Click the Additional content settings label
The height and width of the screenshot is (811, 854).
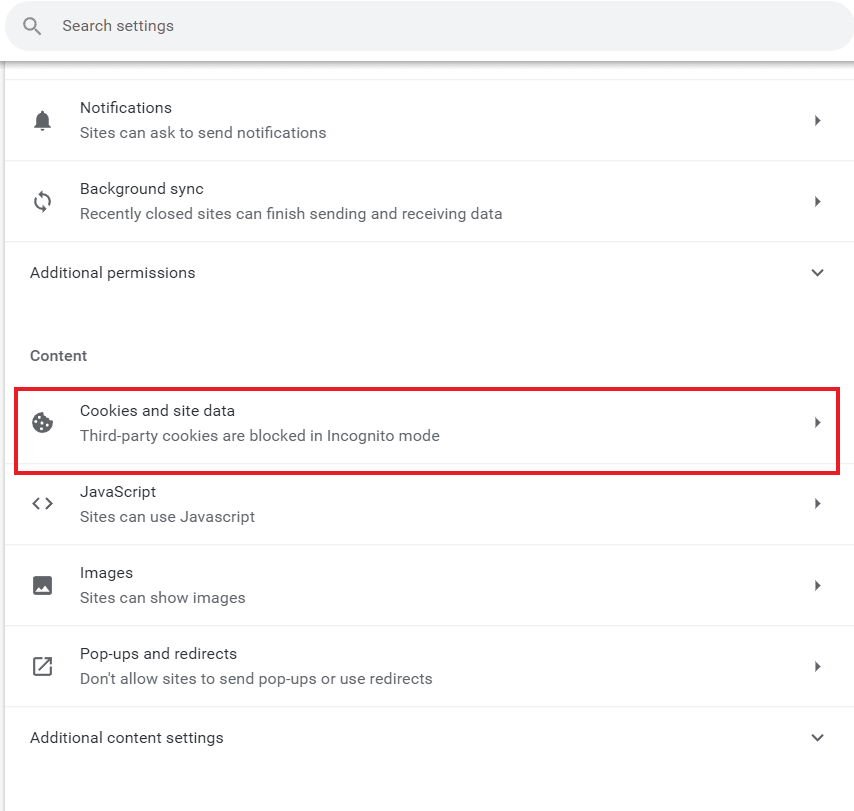(127, 738)
